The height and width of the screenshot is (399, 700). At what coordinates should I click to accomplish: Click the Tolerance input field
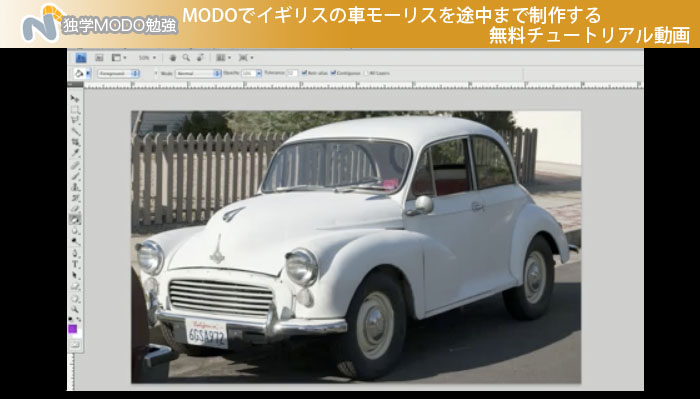pos(292,73)
